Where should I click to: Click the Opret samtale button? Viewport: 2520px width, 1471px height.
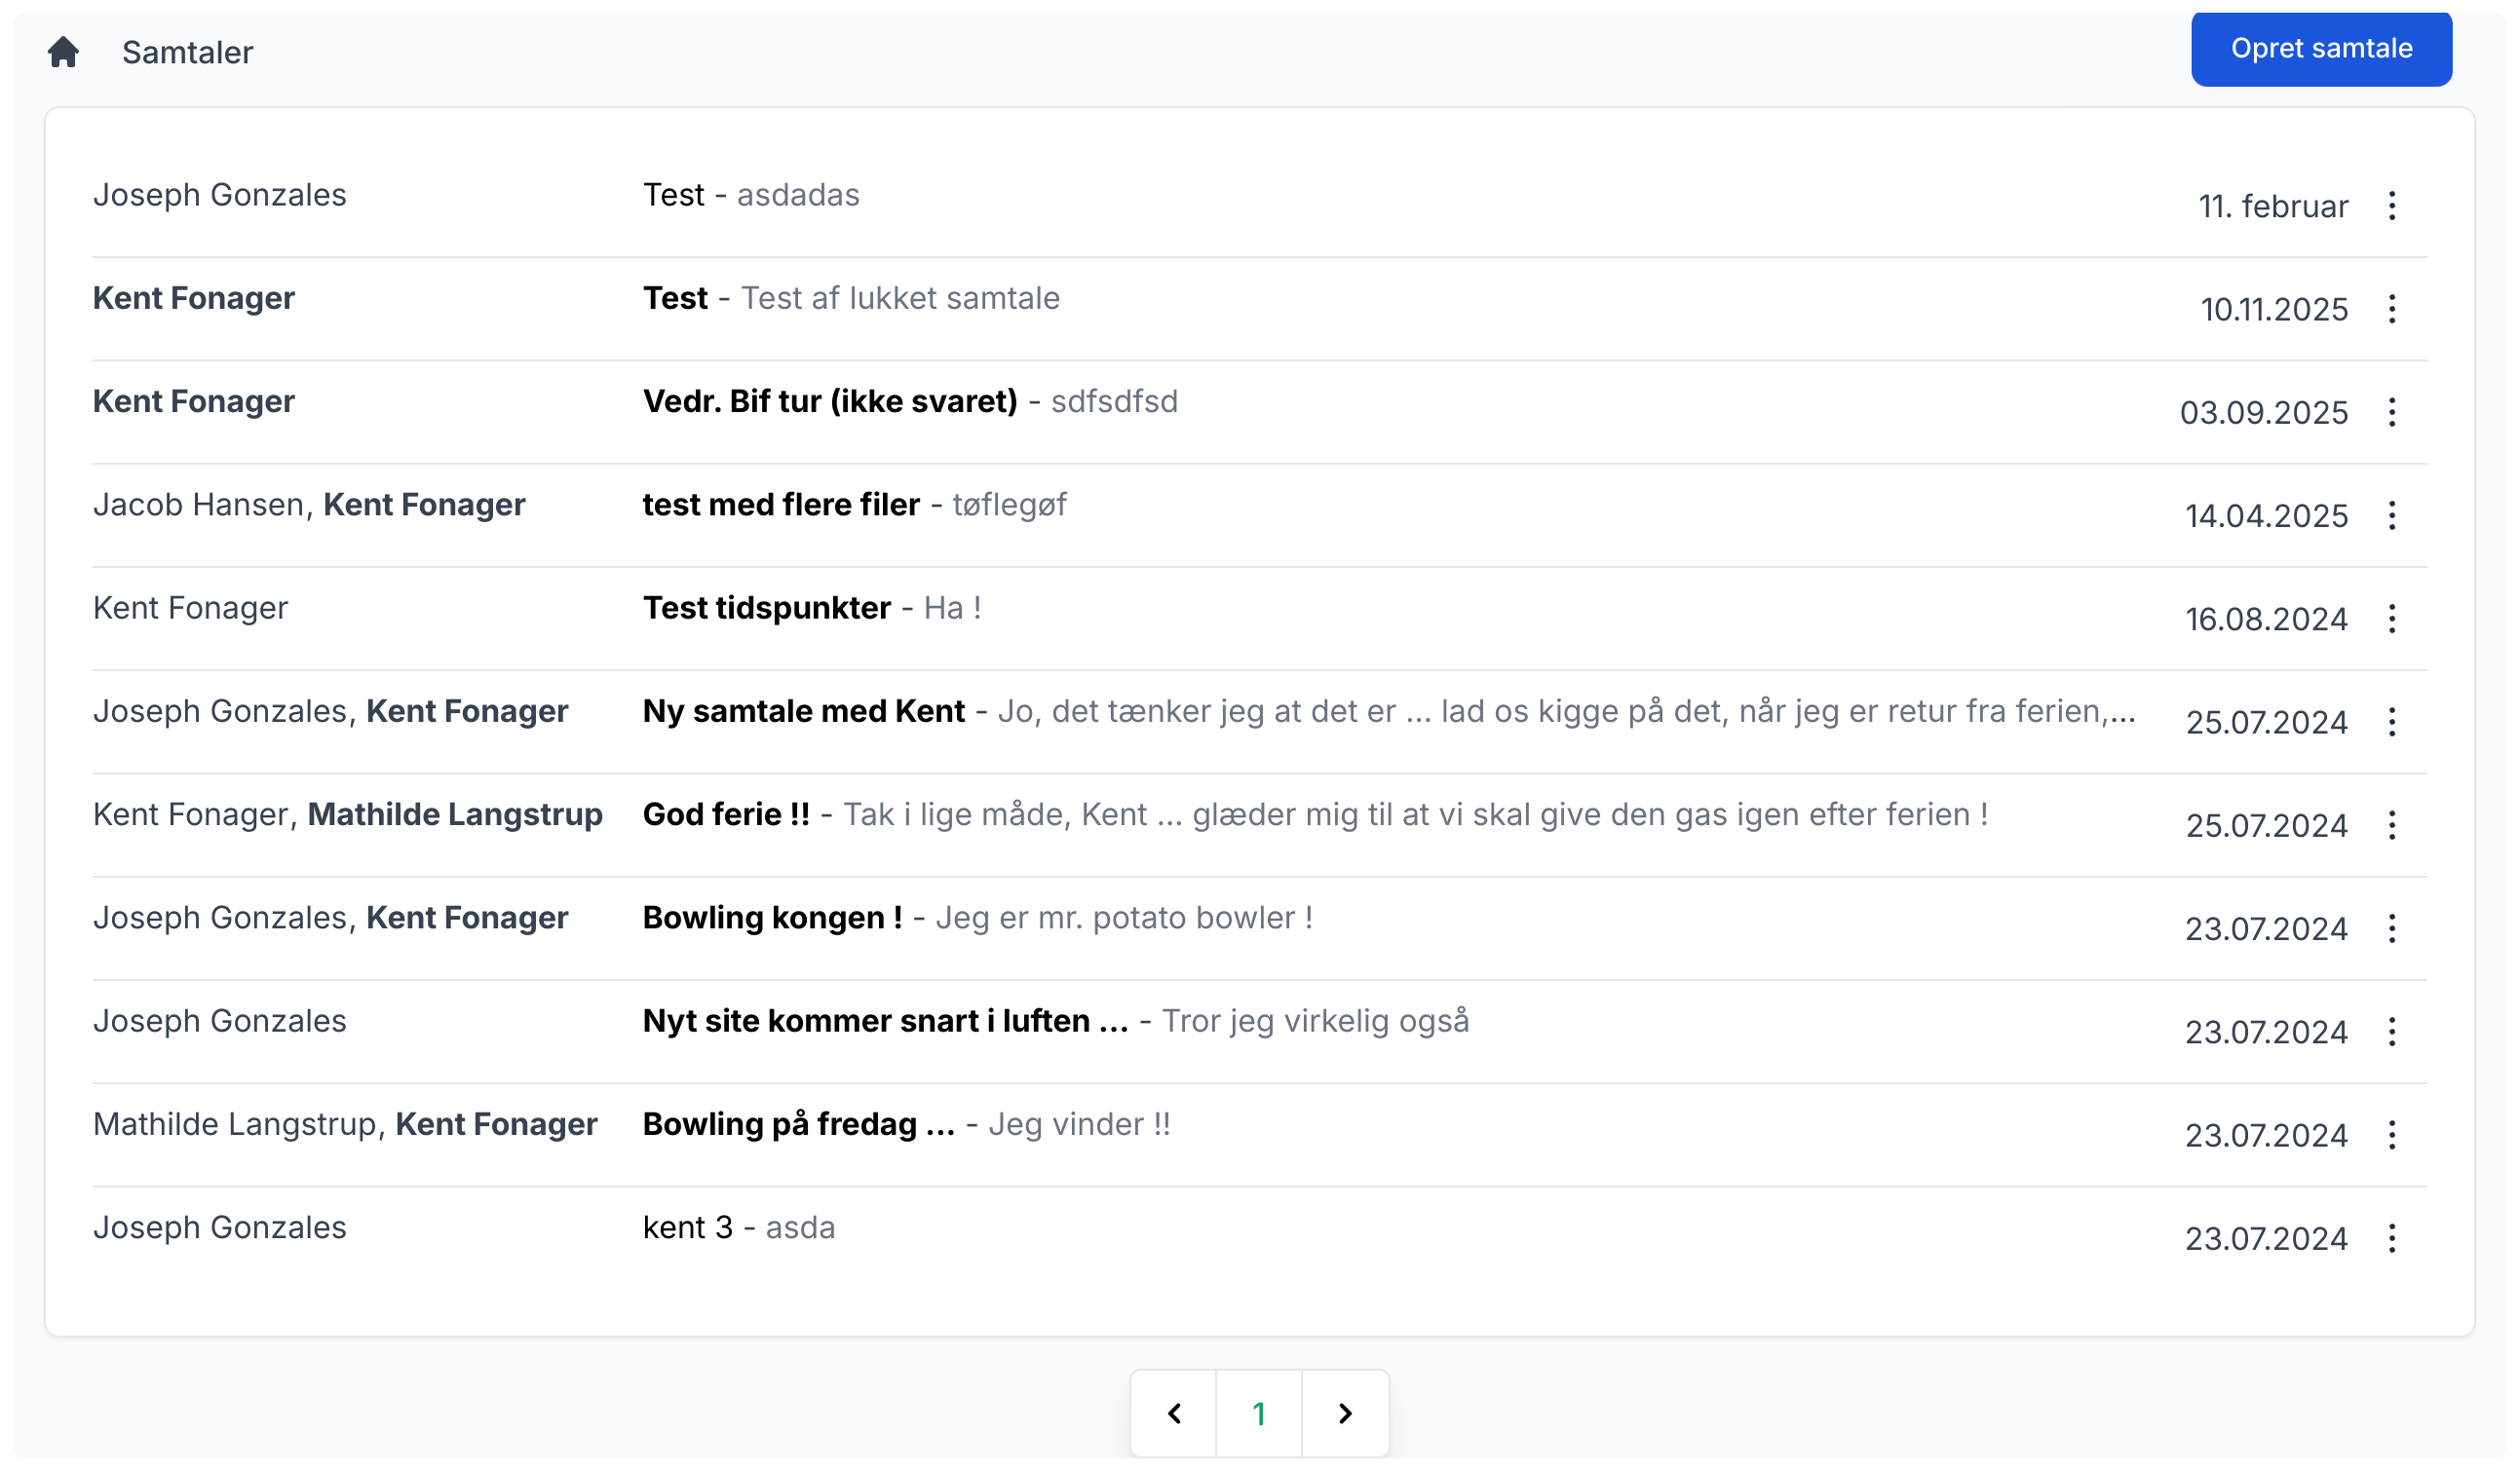click(x=2321, y=49)
